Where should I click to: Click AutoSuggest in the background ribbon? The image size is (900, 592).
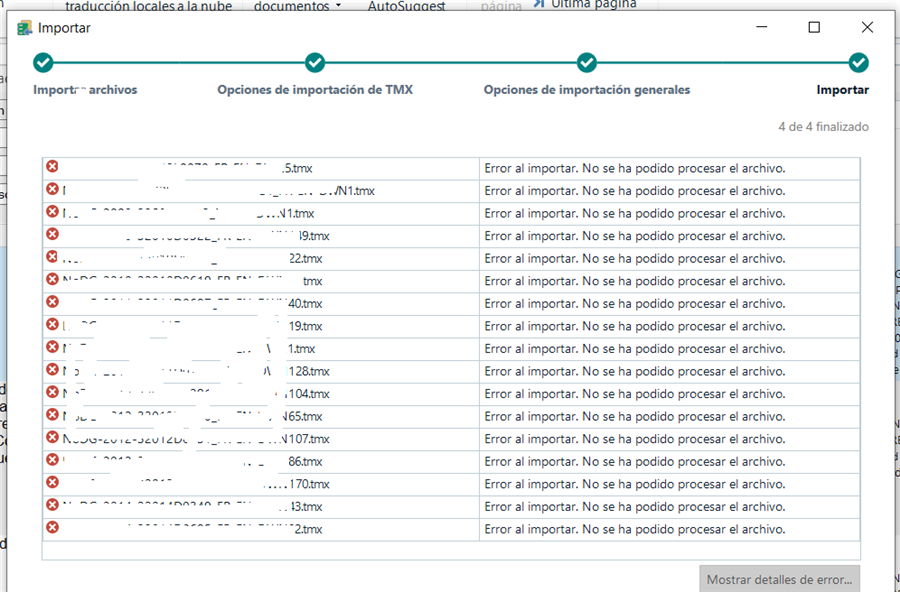point(406,6)
